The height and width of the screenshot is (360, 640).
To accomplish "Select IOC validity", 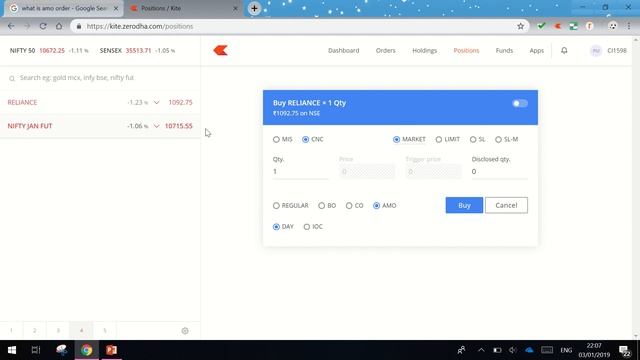I will [313, 227].
